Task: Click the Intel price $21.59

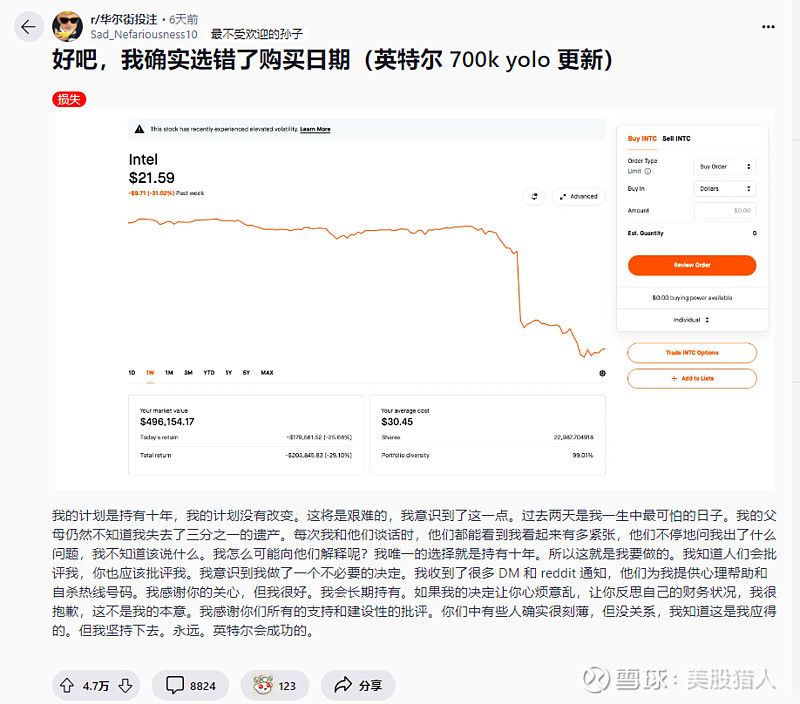Action: pyautogui.click(x=152, y=178)
